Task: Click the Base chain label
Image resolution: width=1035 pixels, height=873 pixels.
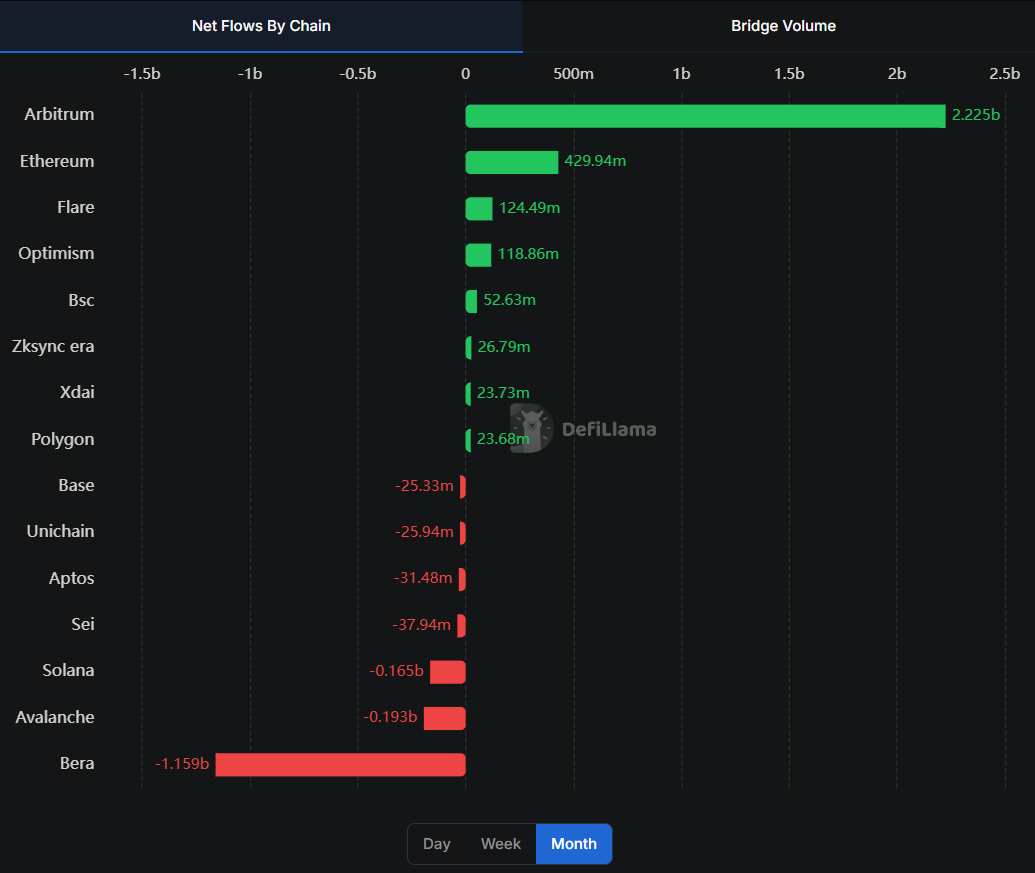Action: click(77, 485)
